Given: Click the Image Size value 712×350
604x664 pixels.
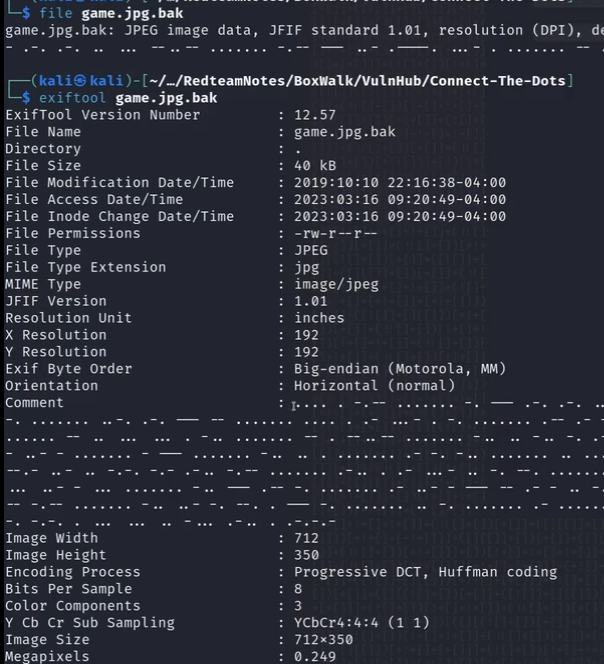Looking at the screenshot, I should click(323, 640).
